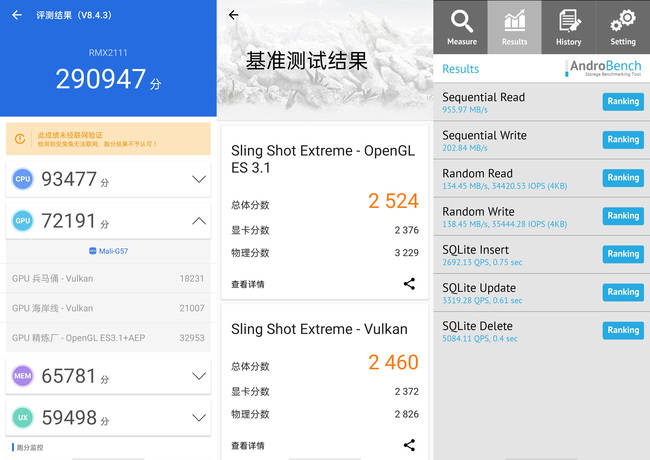Open AndroBench Setting tab
Image resolution: width=650 pixels, height=460 pixels.
(x=623, y=27)
